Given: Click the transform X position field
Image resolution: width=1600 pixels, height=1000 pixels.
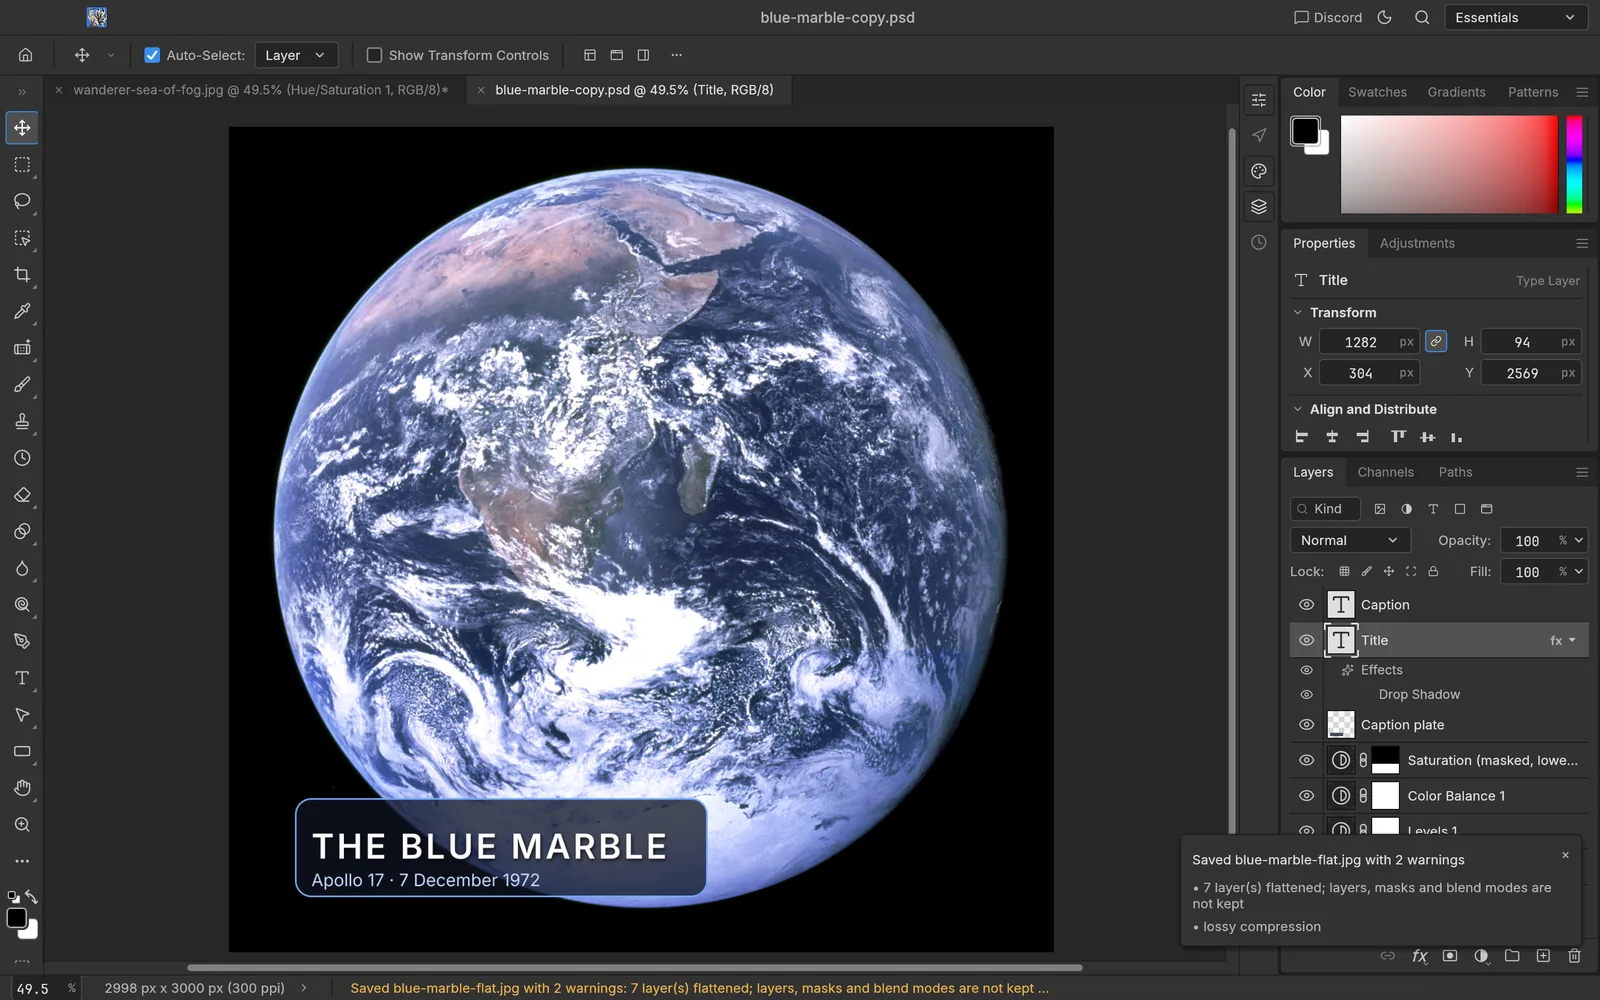Looking at the screenshot, I should tap(1369, 373).
